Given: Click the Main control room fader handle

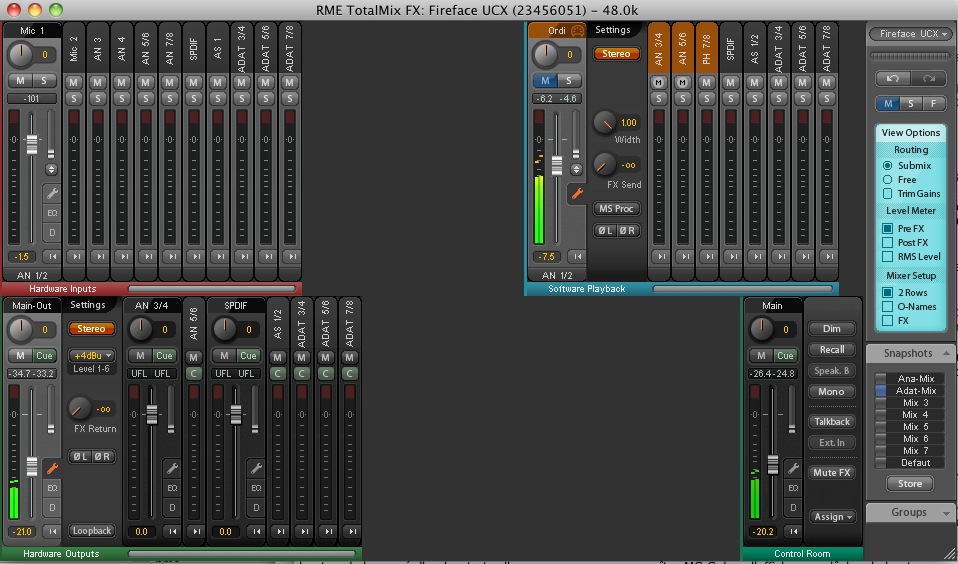Looking at the screenshot, I should (x=773, y=464).
